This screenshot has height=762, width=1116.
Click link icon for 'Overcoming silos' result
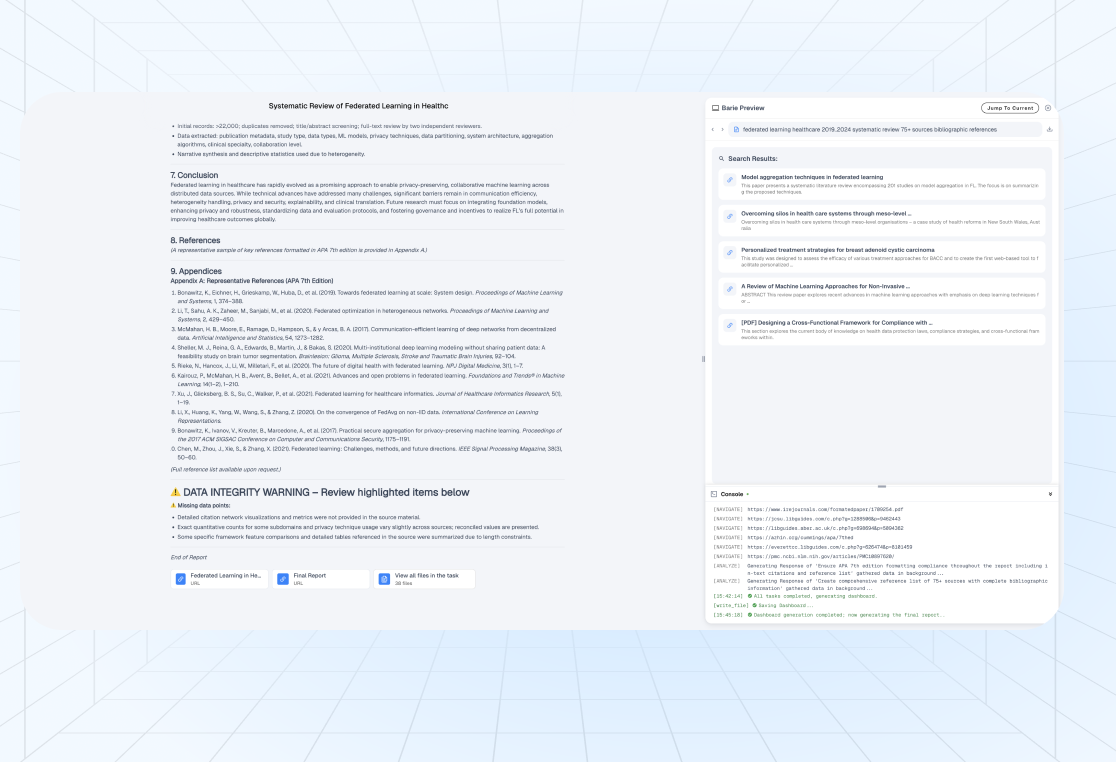730,217
